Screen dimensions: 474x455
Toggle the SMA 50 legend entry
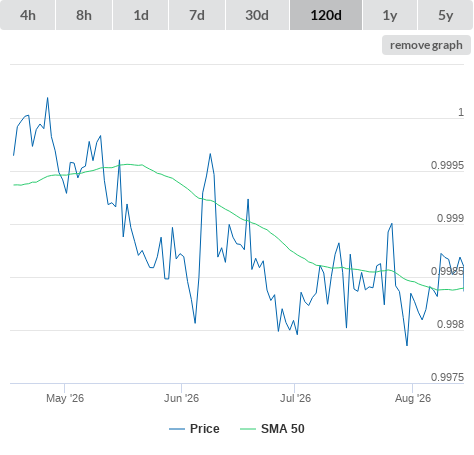tap(283, 429)
